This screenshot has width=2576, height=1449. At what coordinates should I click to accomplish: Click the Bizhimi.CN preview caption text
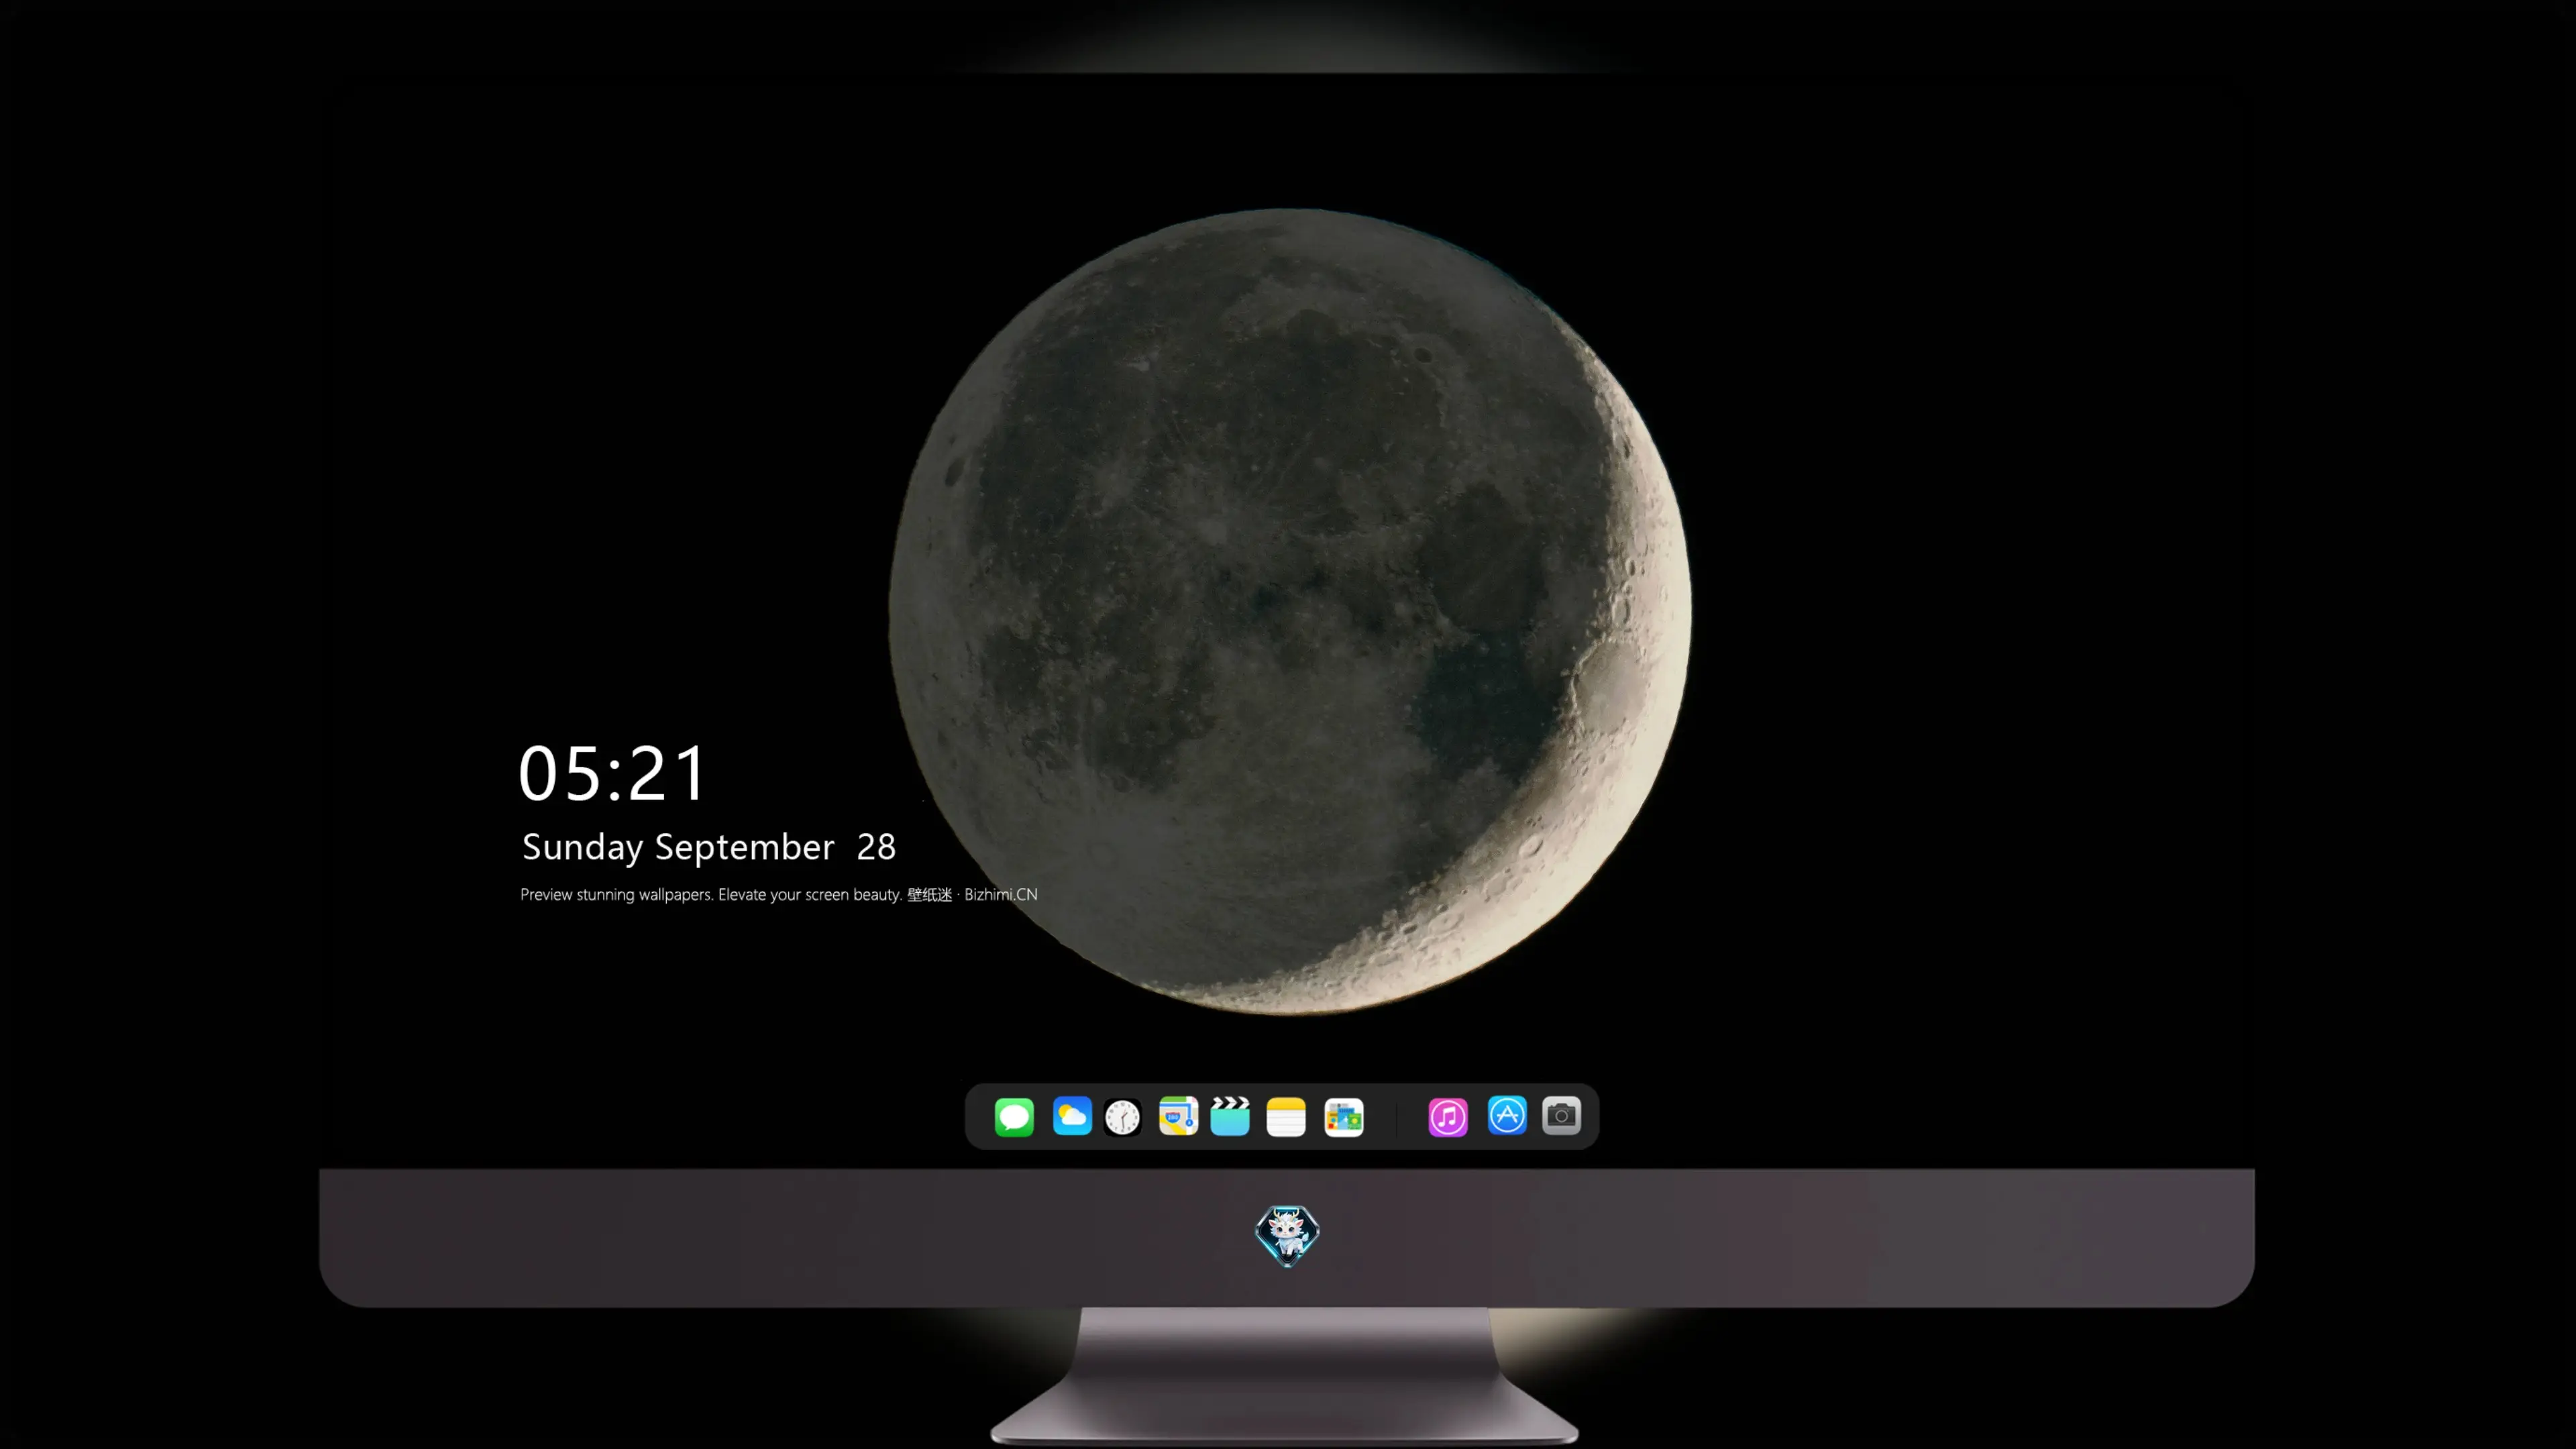(779, 894)
